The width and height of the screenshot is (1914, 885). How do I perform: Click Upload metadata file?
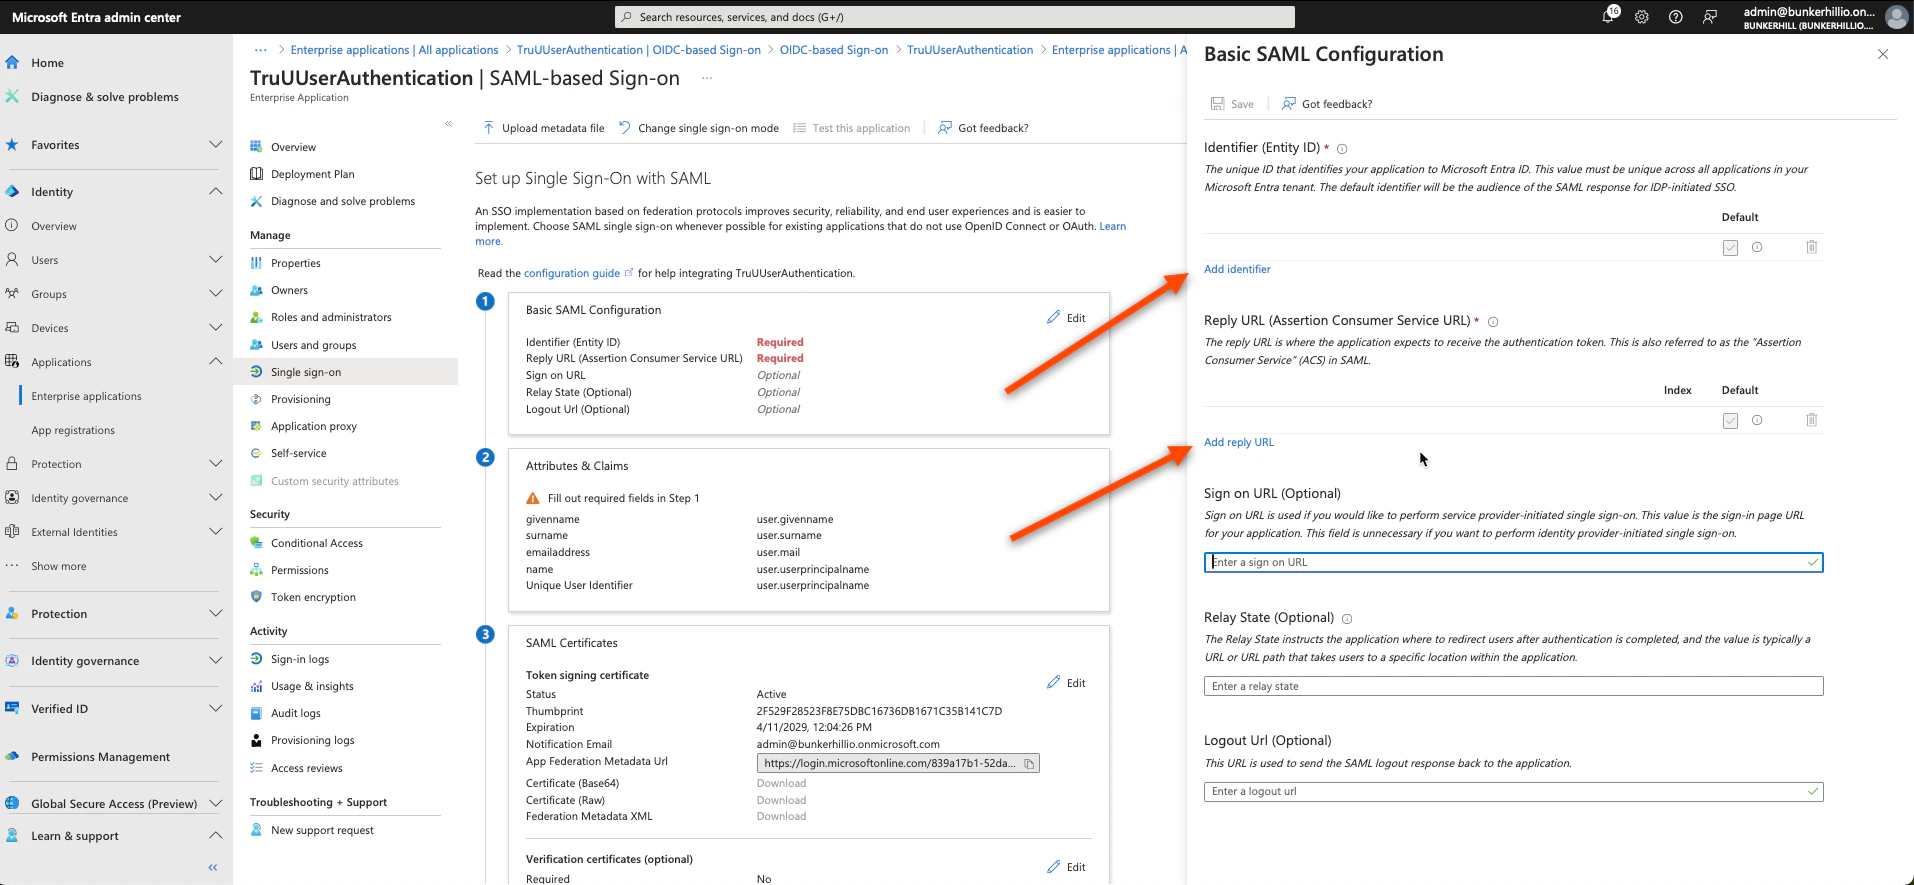click(543, 128)
